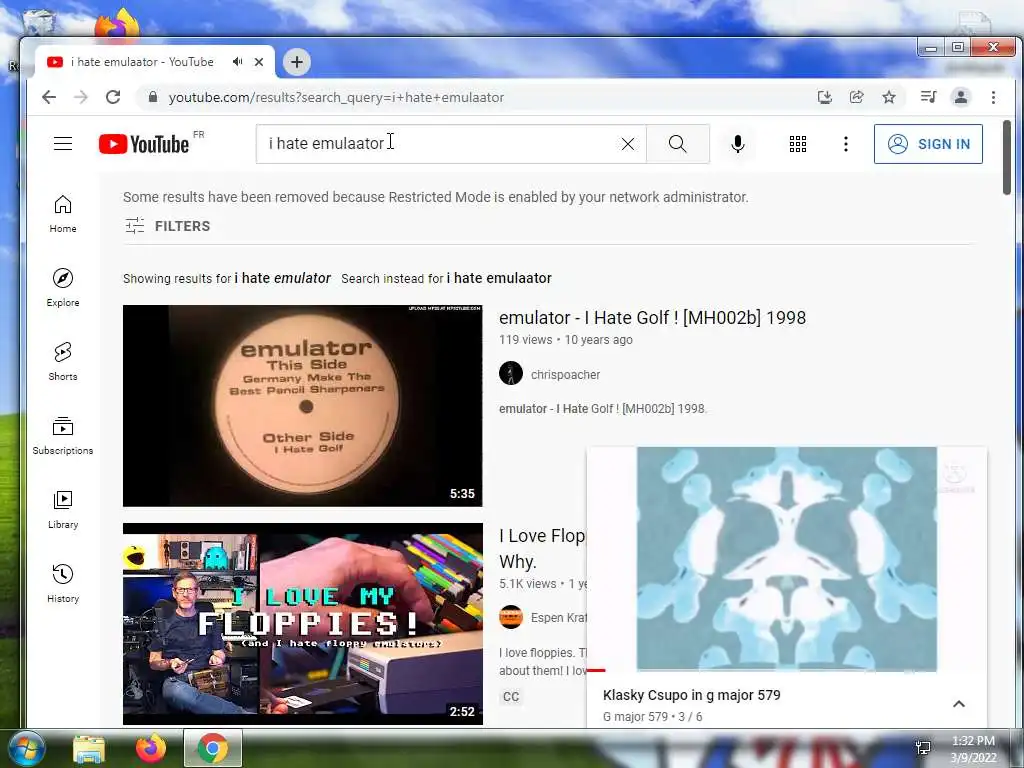Open Library in the sidebar
Viewport: 1024px width, 768px height.
(x=63, y=509)
